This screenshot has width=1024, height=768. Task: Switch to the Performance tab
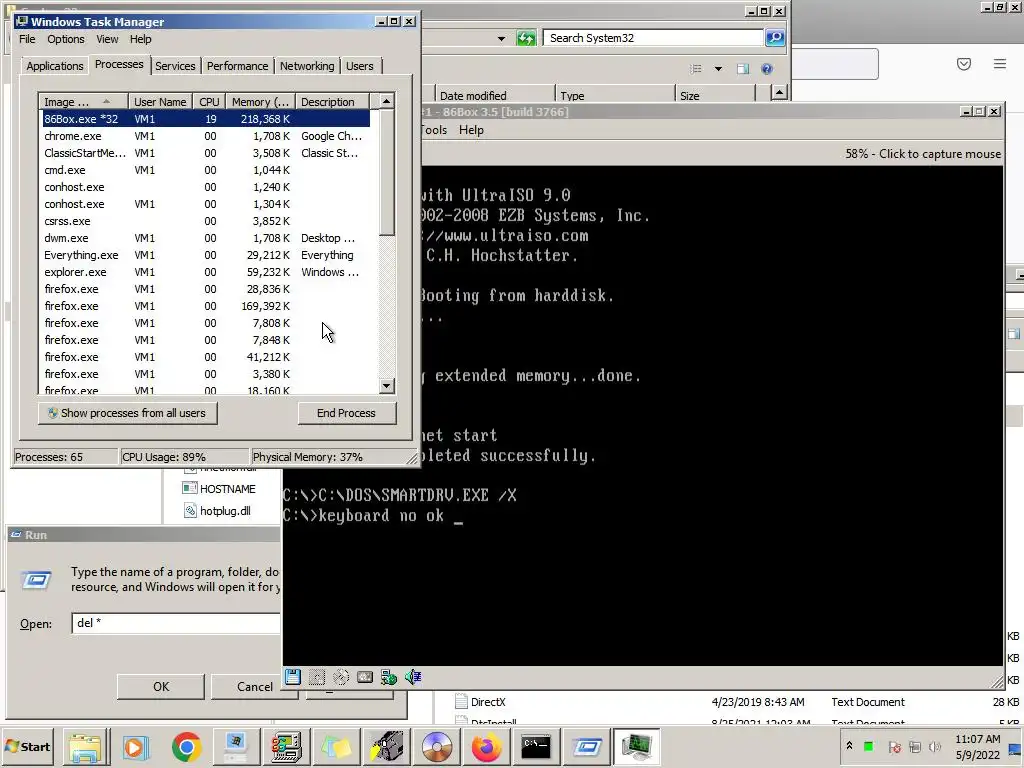coord(237,66)
